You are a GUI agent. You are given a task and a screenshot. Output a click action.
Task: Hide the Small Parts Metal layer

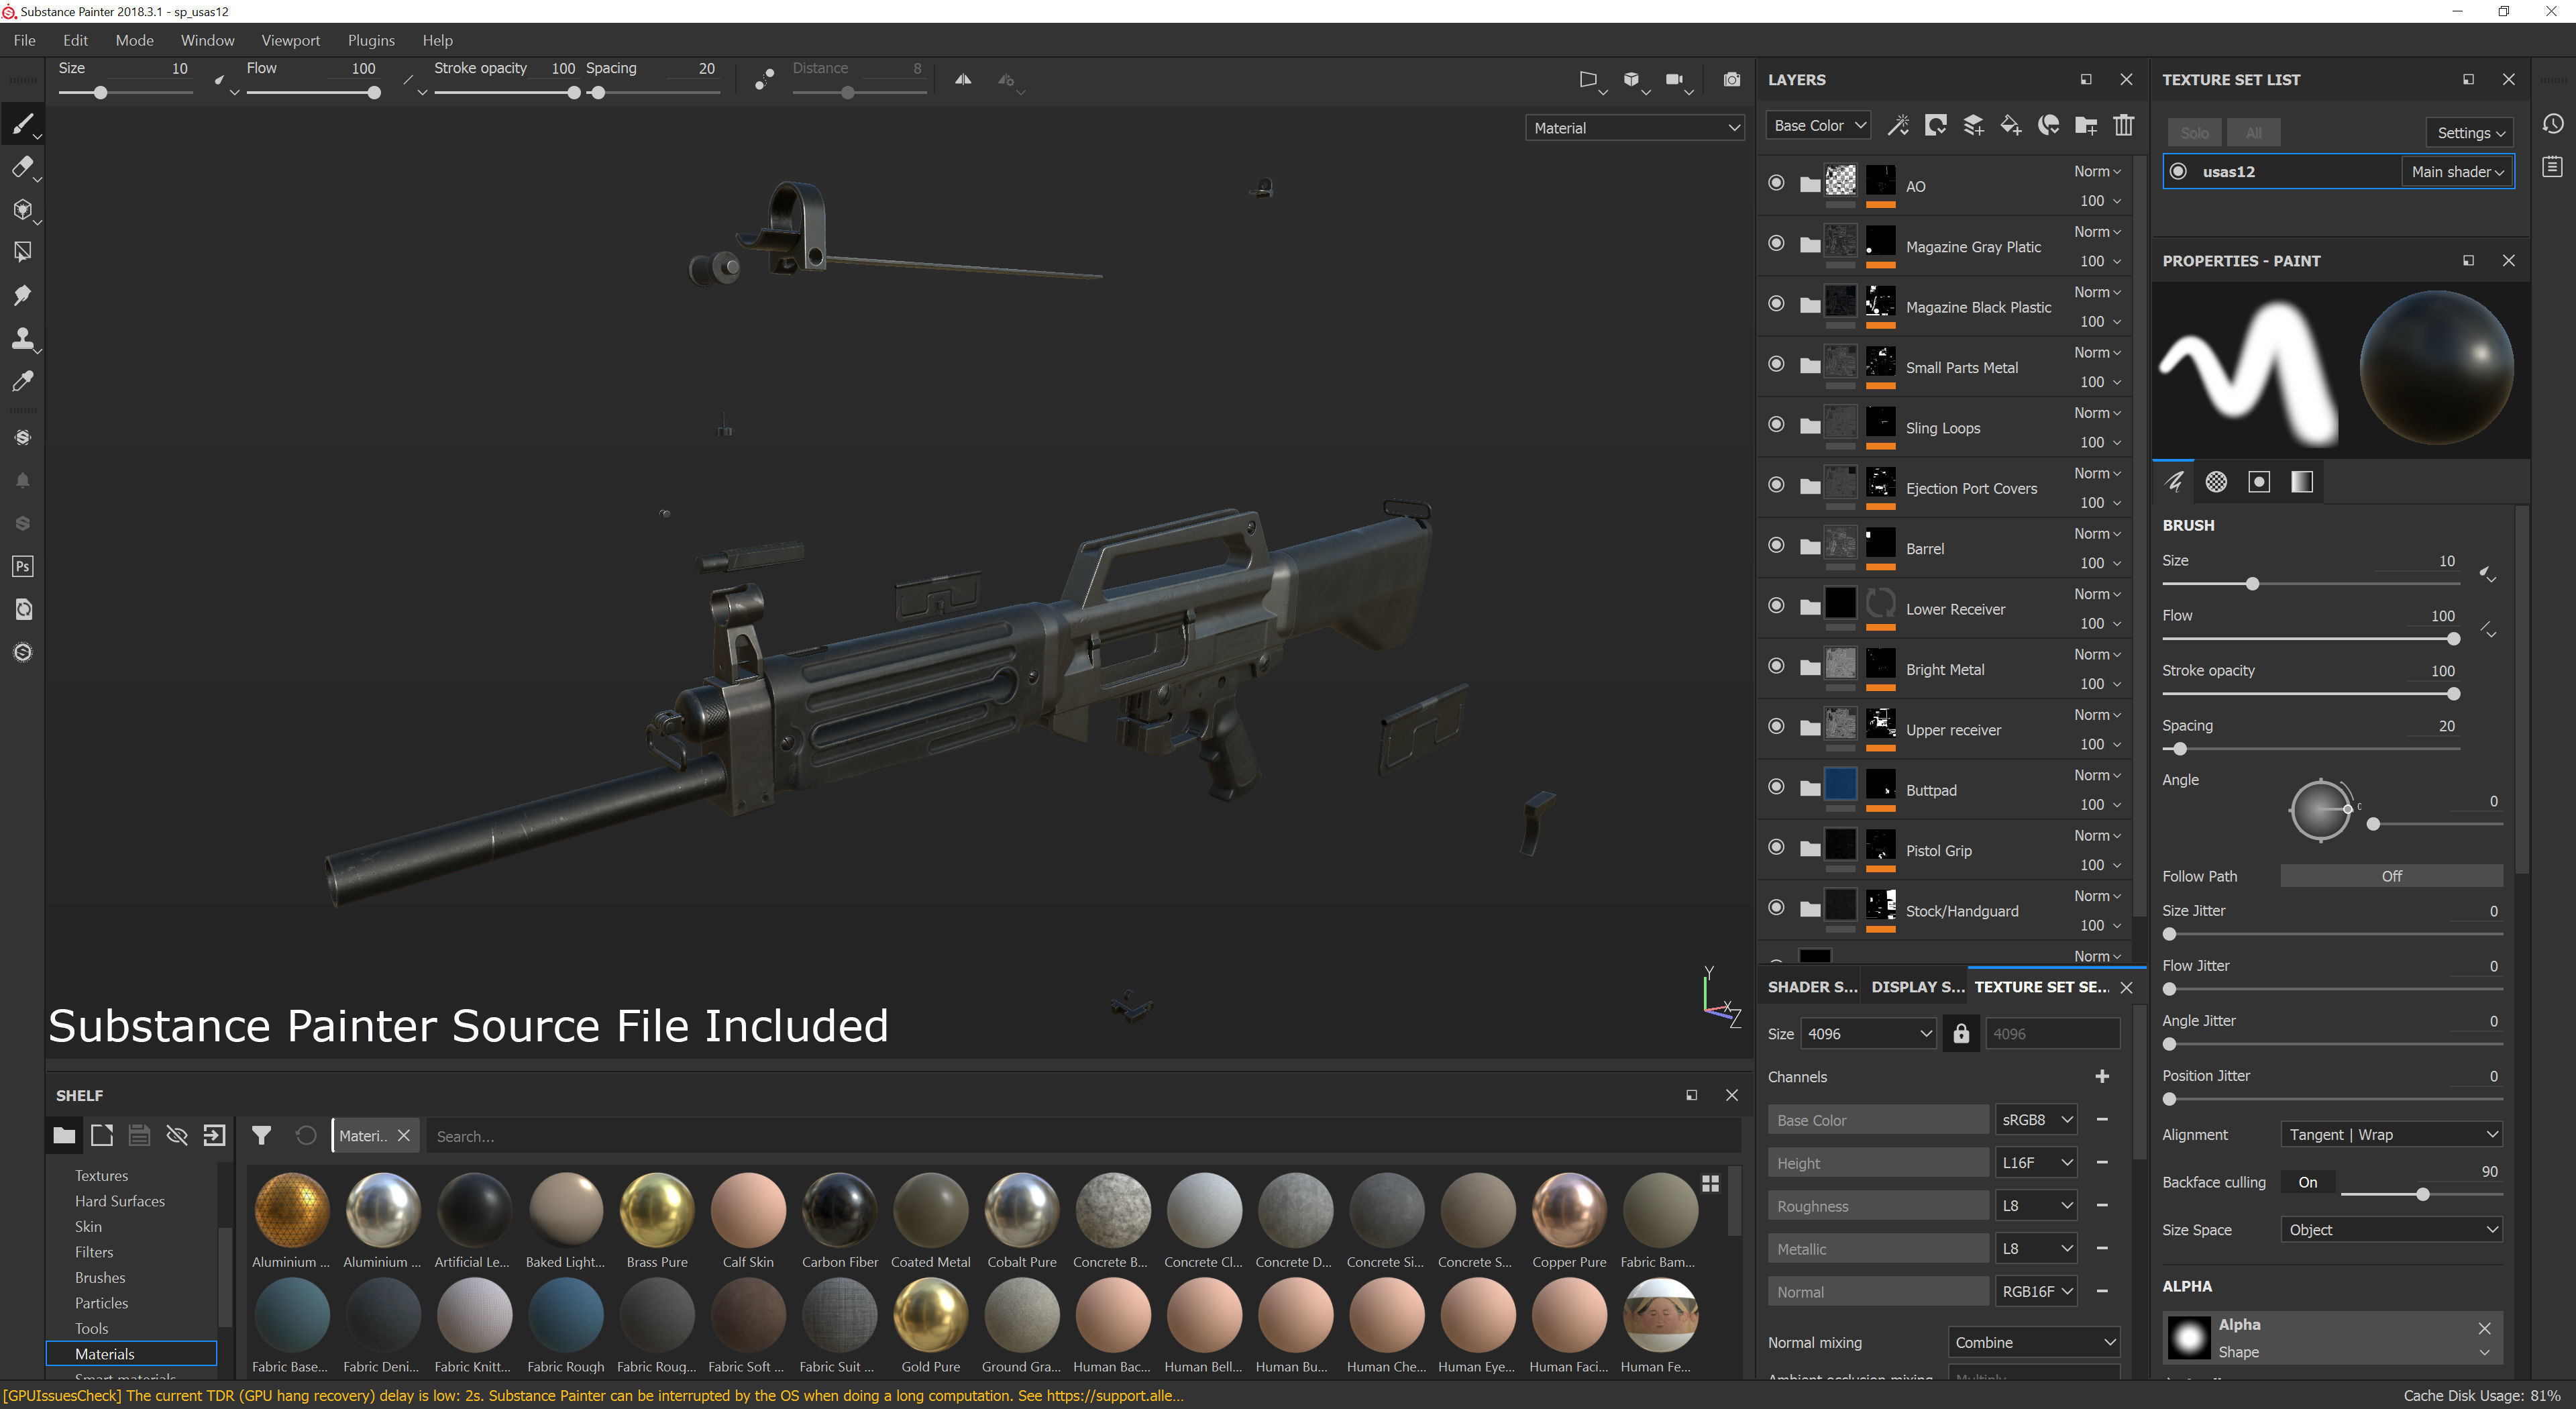[x=1776, y=364]
